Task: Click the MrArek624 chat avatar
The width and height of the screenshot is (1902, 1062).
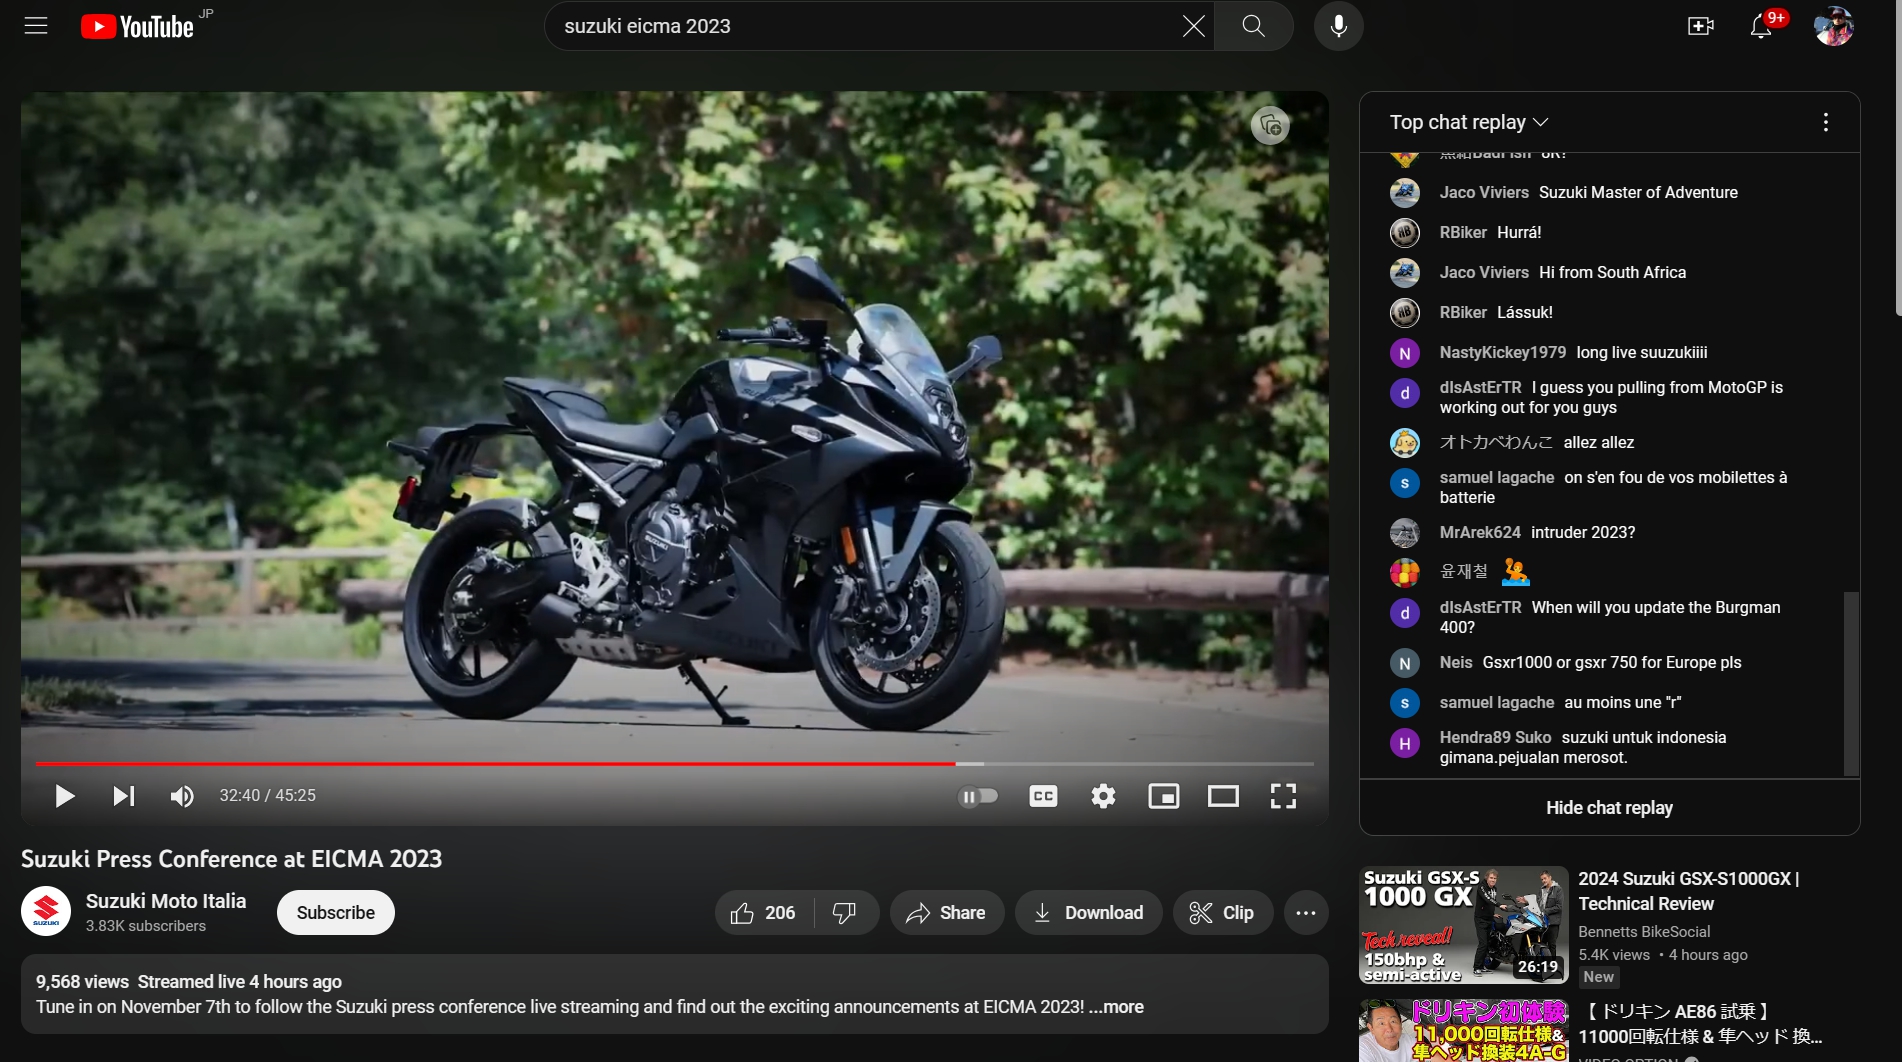Action: (x=1405, y=533)
